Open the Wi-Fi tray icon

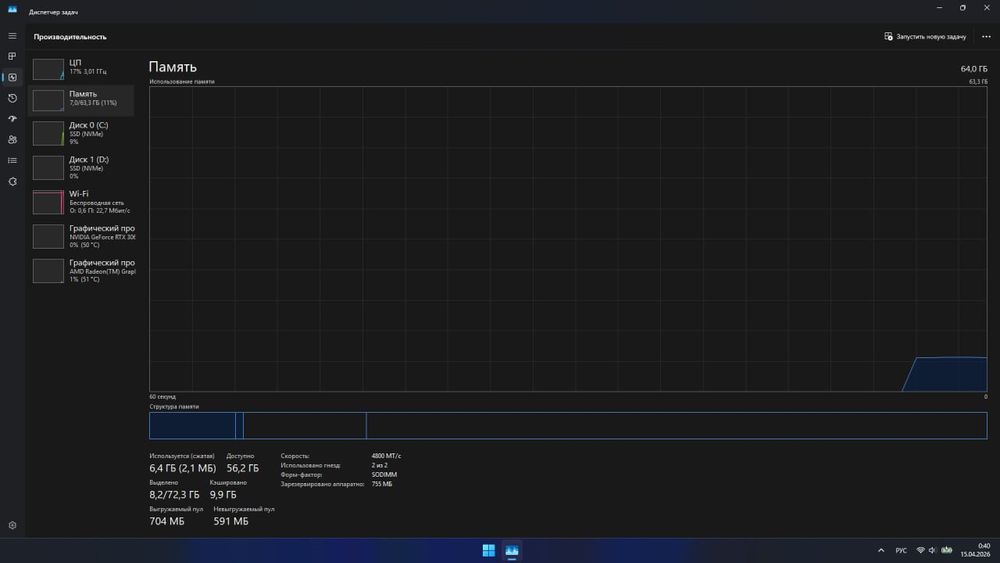(x=920, y=550)
